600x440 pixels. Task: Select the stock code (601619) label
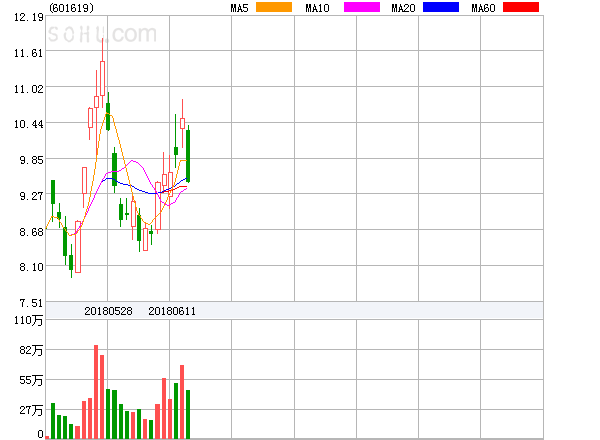[72, 8]
